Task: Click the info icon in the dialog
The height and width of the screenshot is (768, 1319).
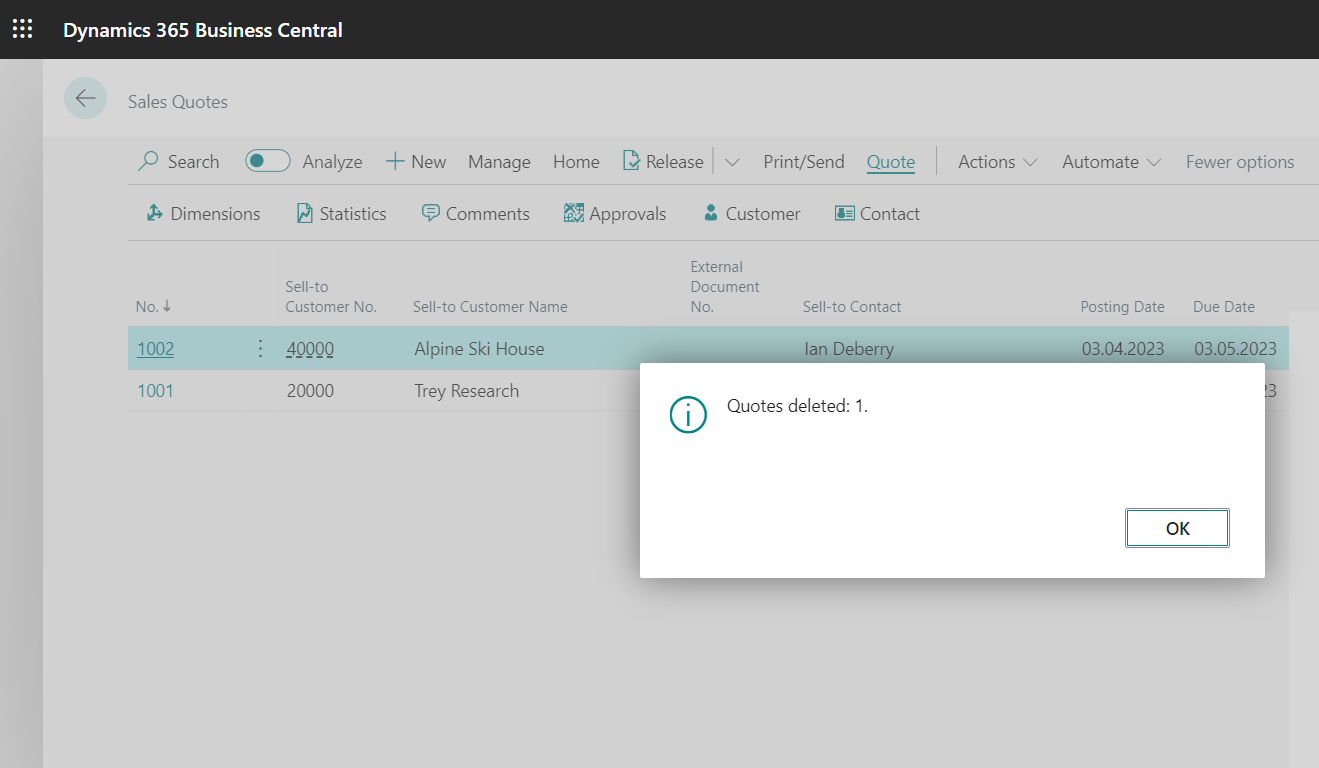Action: tap(688, 414)
